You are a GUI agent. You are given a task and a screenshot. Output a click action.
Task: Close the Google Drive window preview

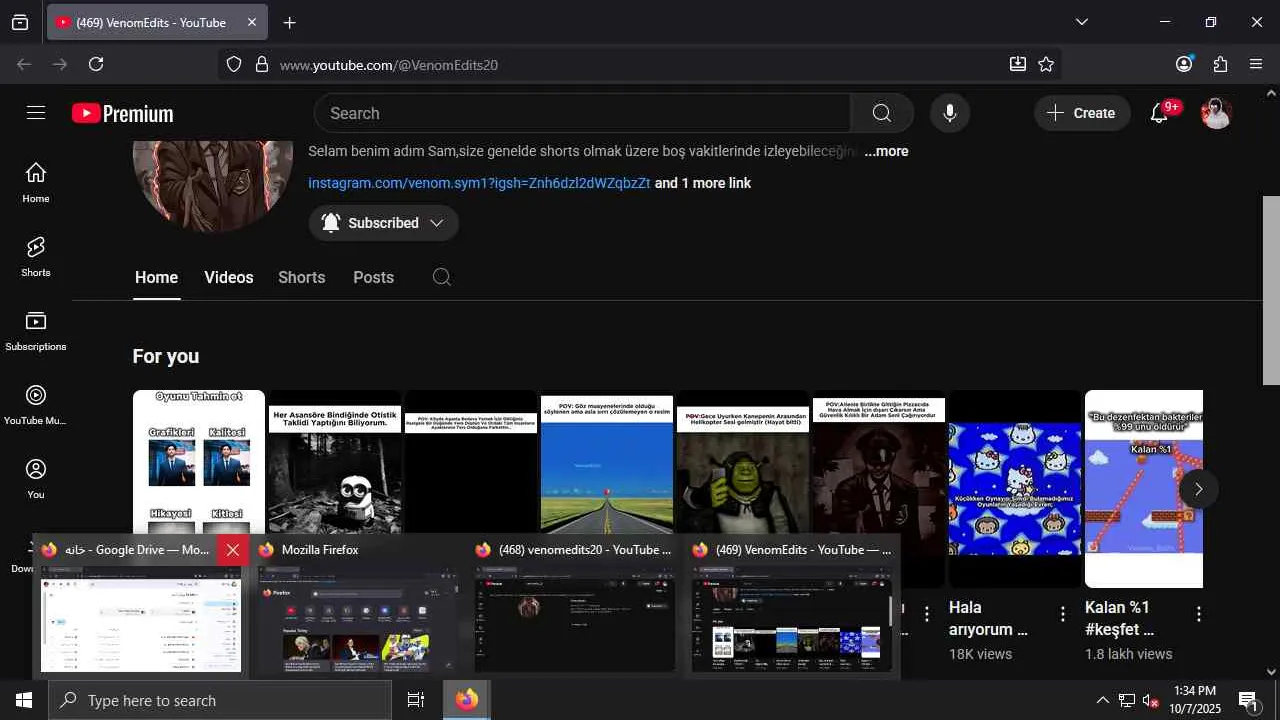point(233,550)
